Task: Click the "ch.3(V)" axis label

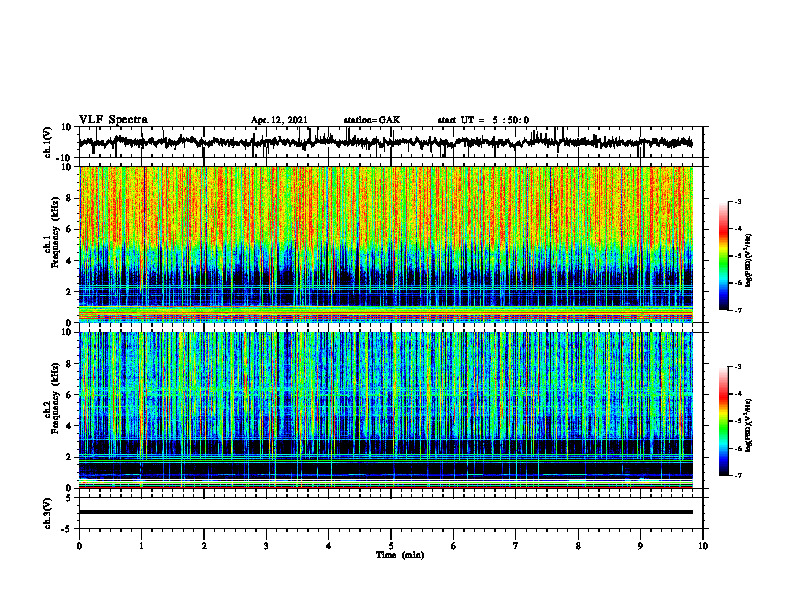Action: [47, 514]
